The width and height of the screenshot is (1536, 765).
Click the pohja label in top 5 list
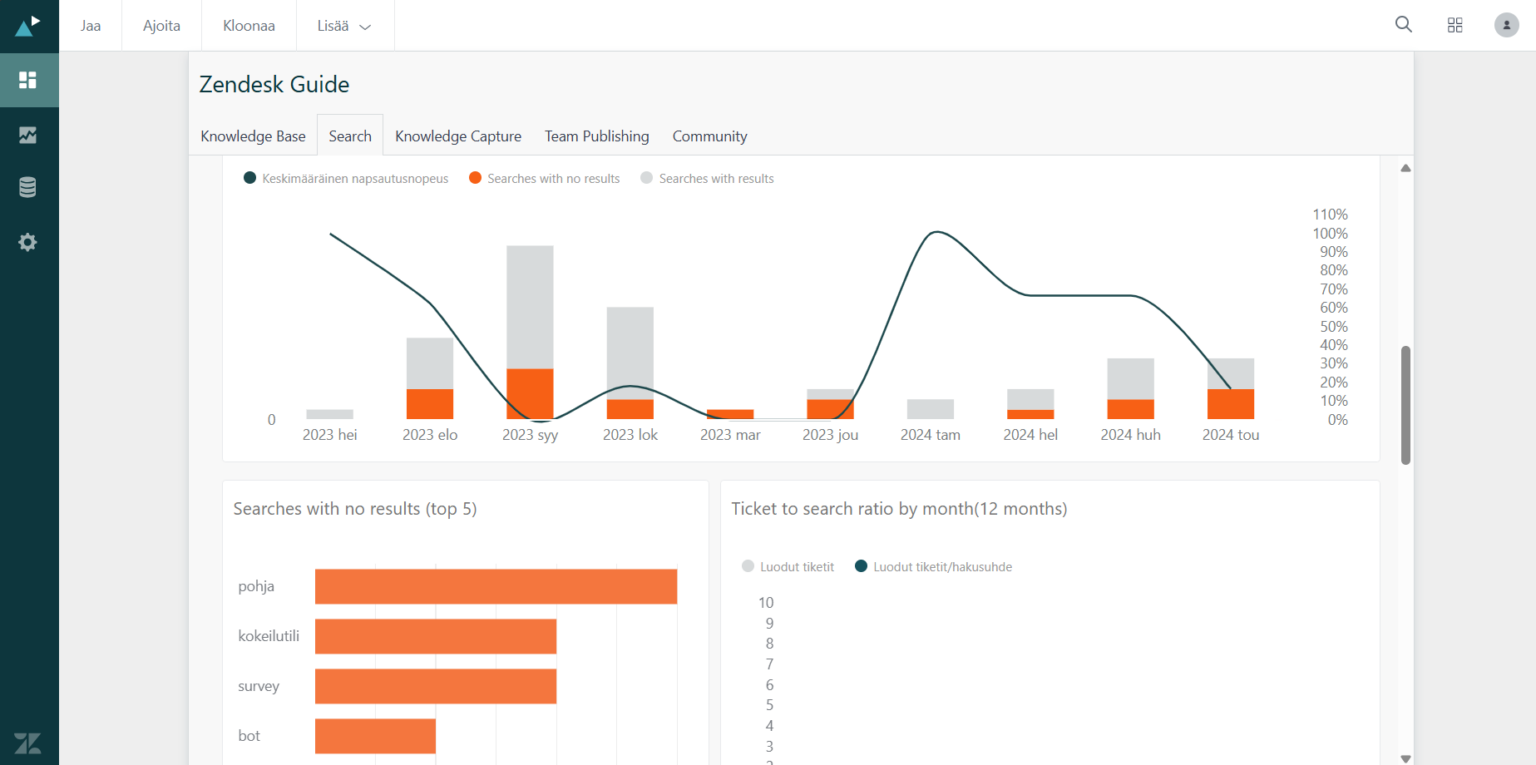point(256,587)
